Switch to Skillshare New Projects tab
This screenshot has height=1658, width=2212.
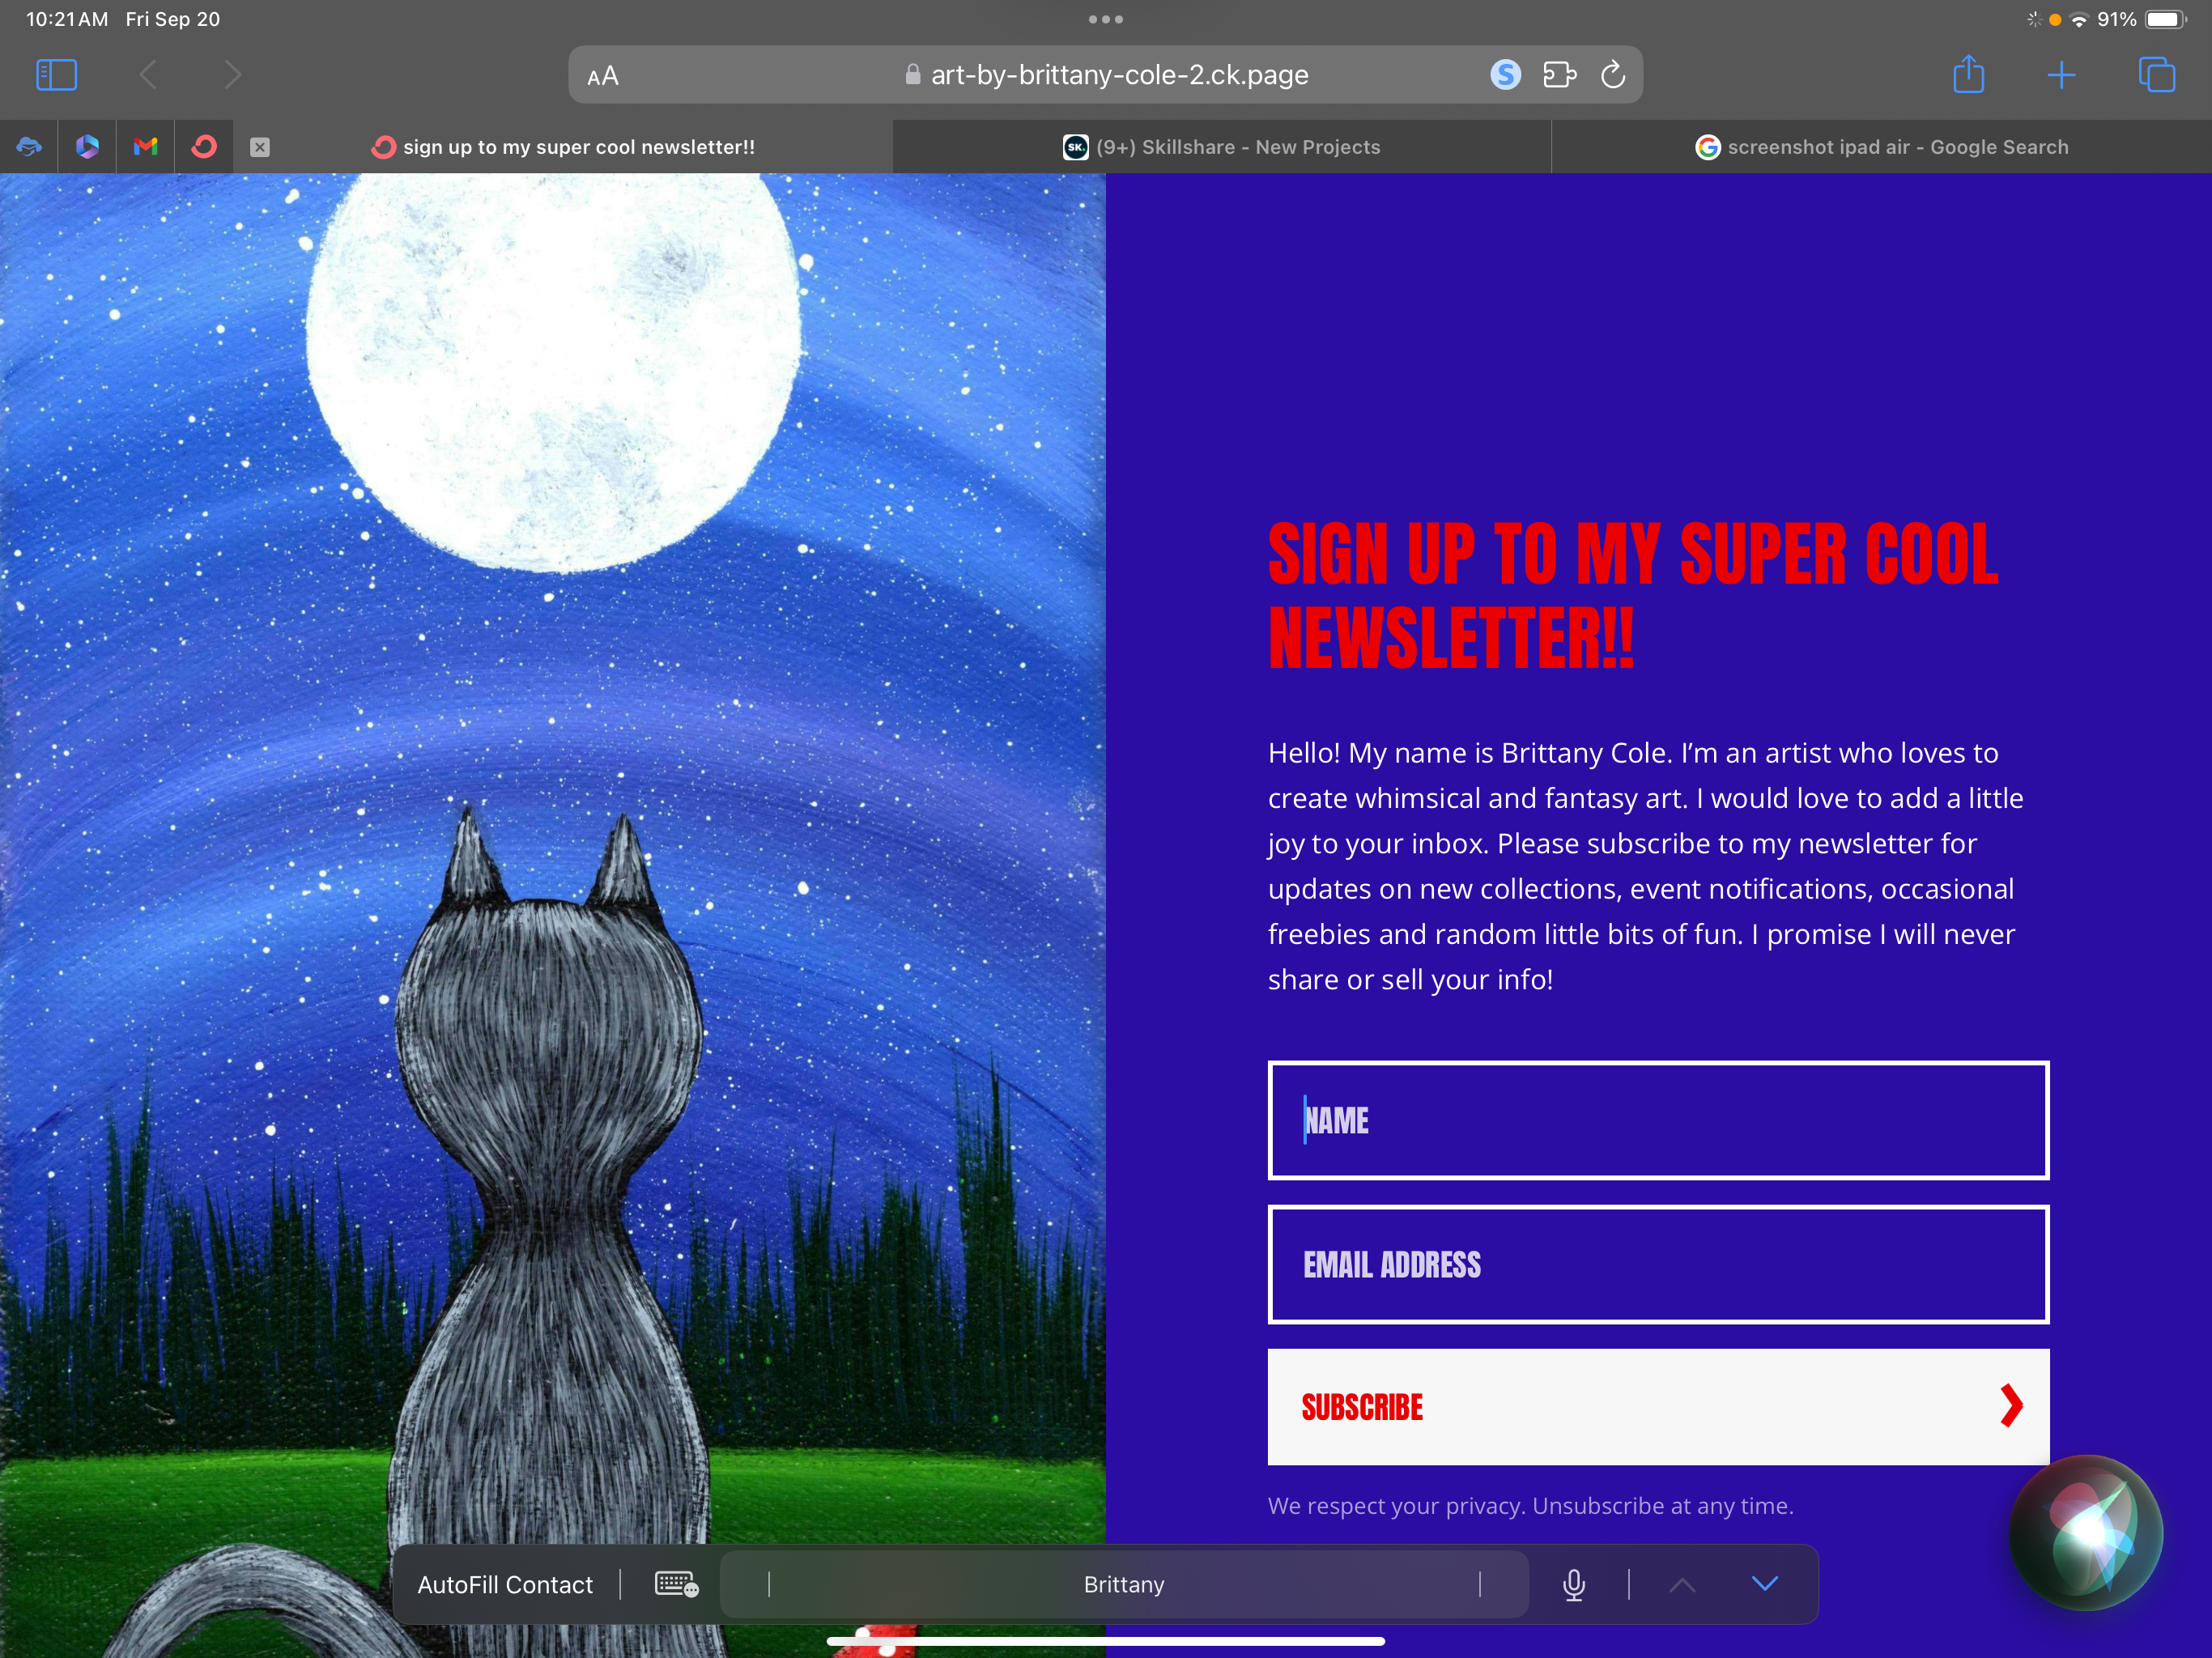(1221, 147)
